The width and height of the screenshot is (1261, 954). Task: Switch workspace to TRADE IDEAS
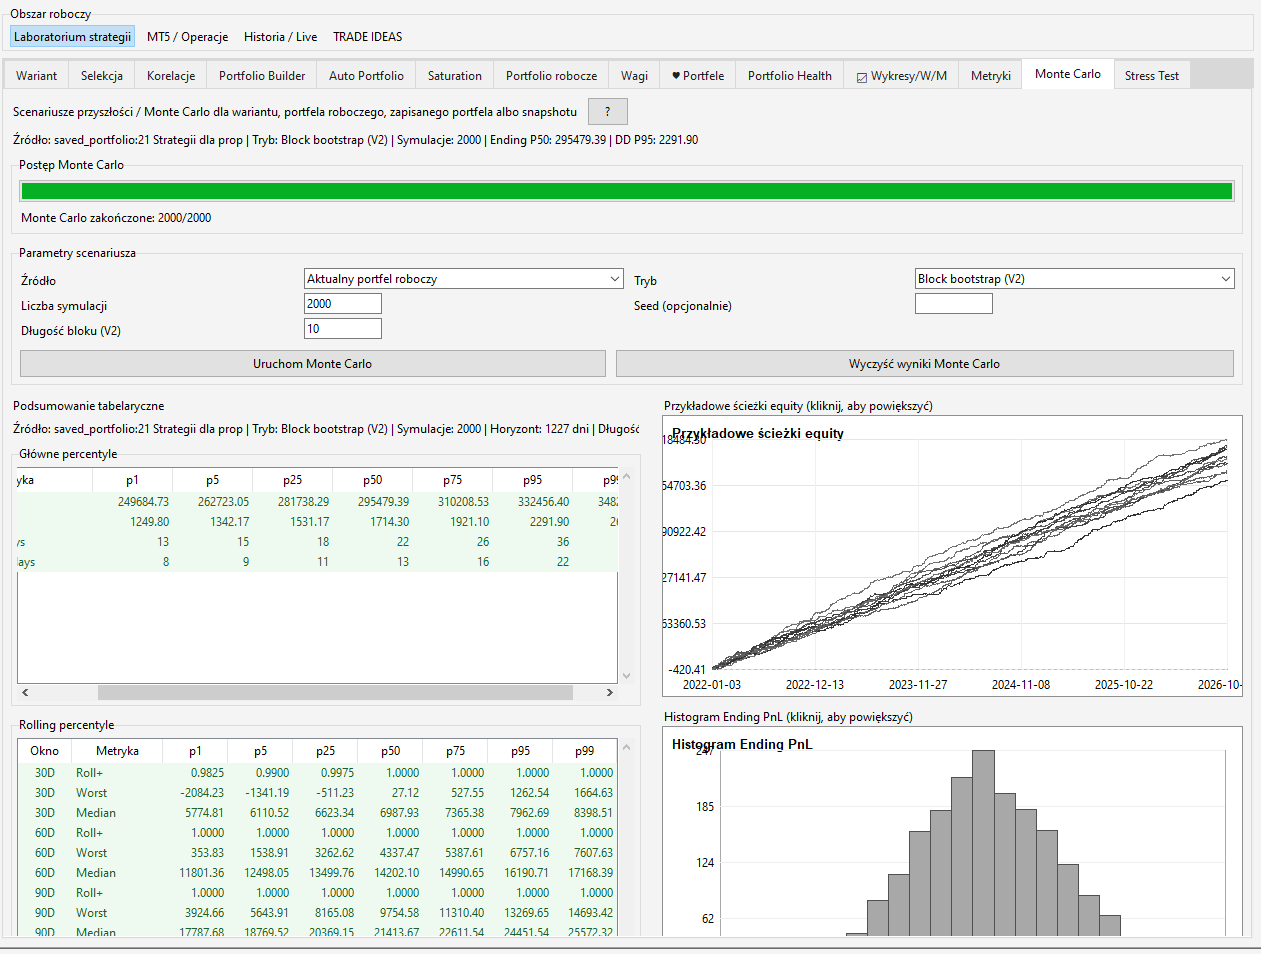pyautogui.click(x=368, y=37)
